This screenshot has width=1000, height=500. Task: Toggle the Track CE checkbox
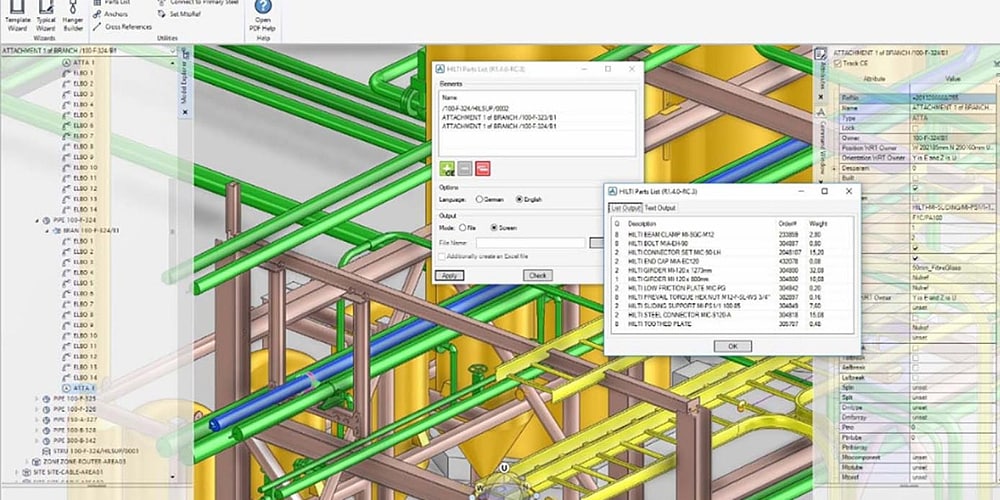pos(837,63)
